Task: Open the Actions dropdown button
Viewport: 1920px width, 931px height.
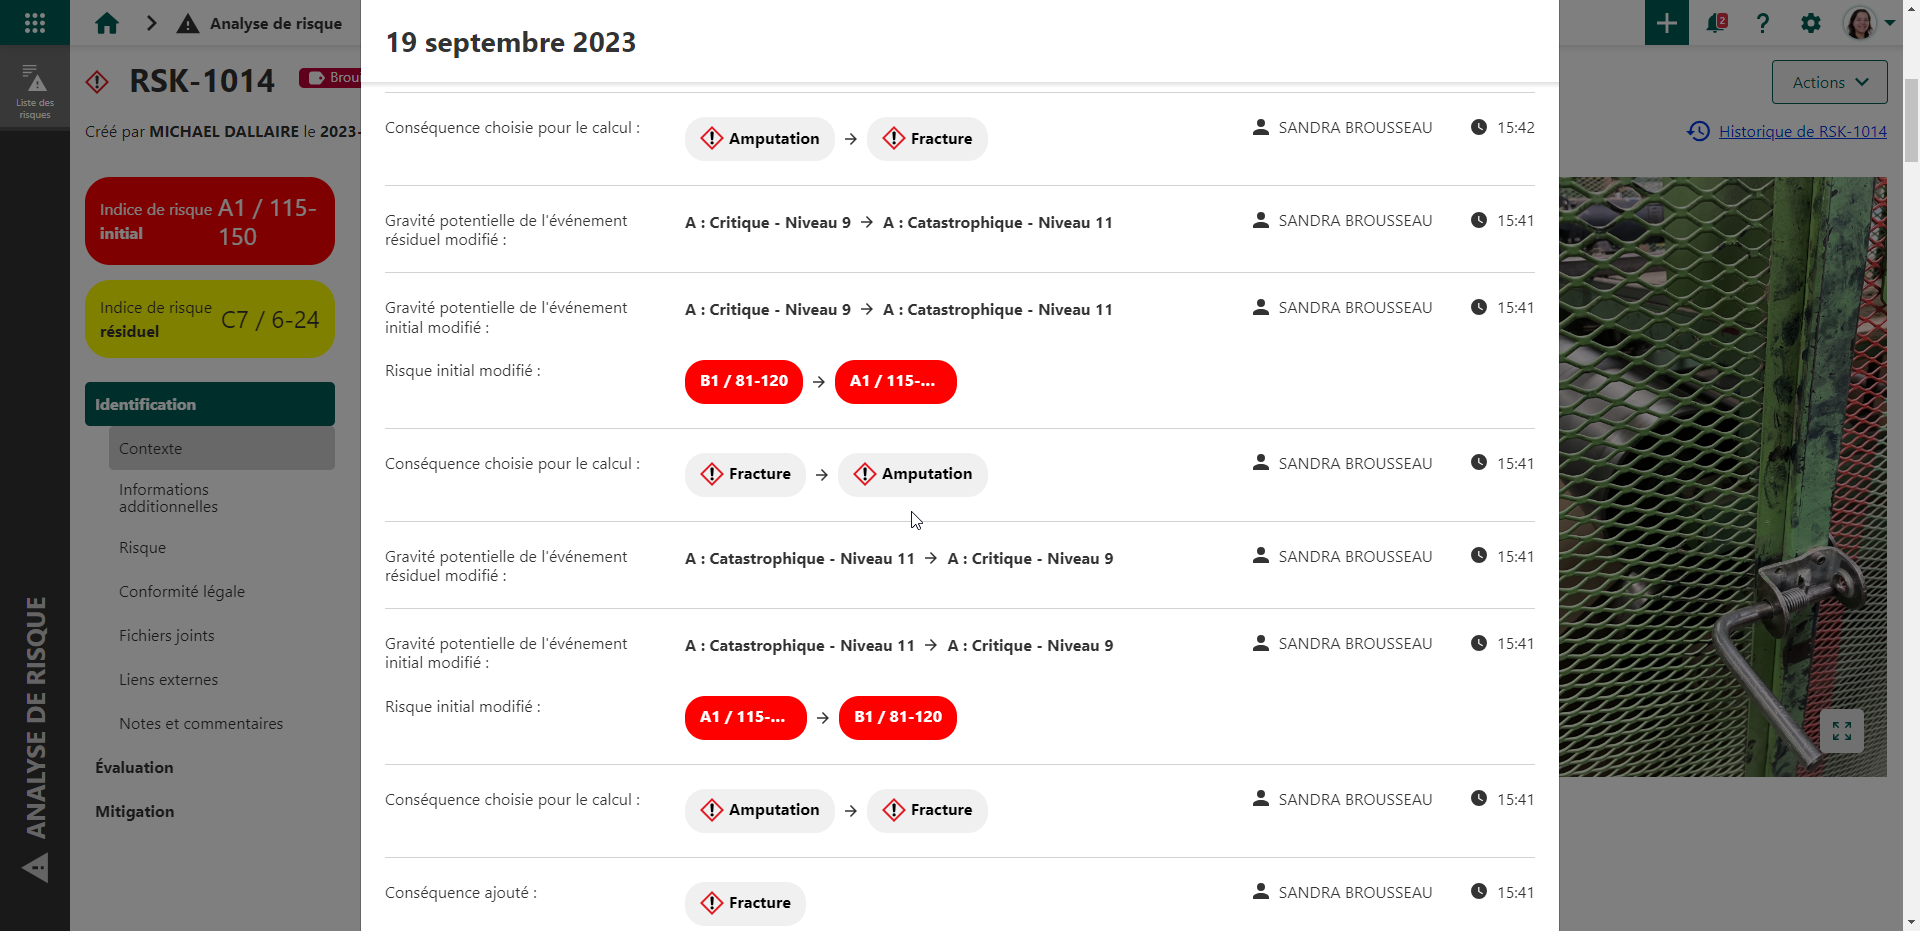Action: (1829, 82)
